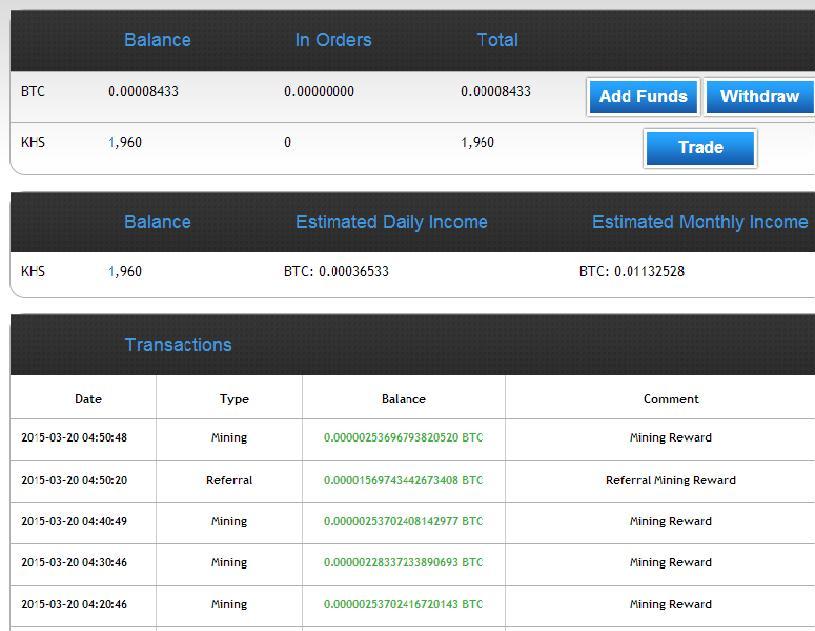Image resolution: width=815 pixels, height=631 pixels.
Task: Click the Add Funds button
Action: click(642, 97)
